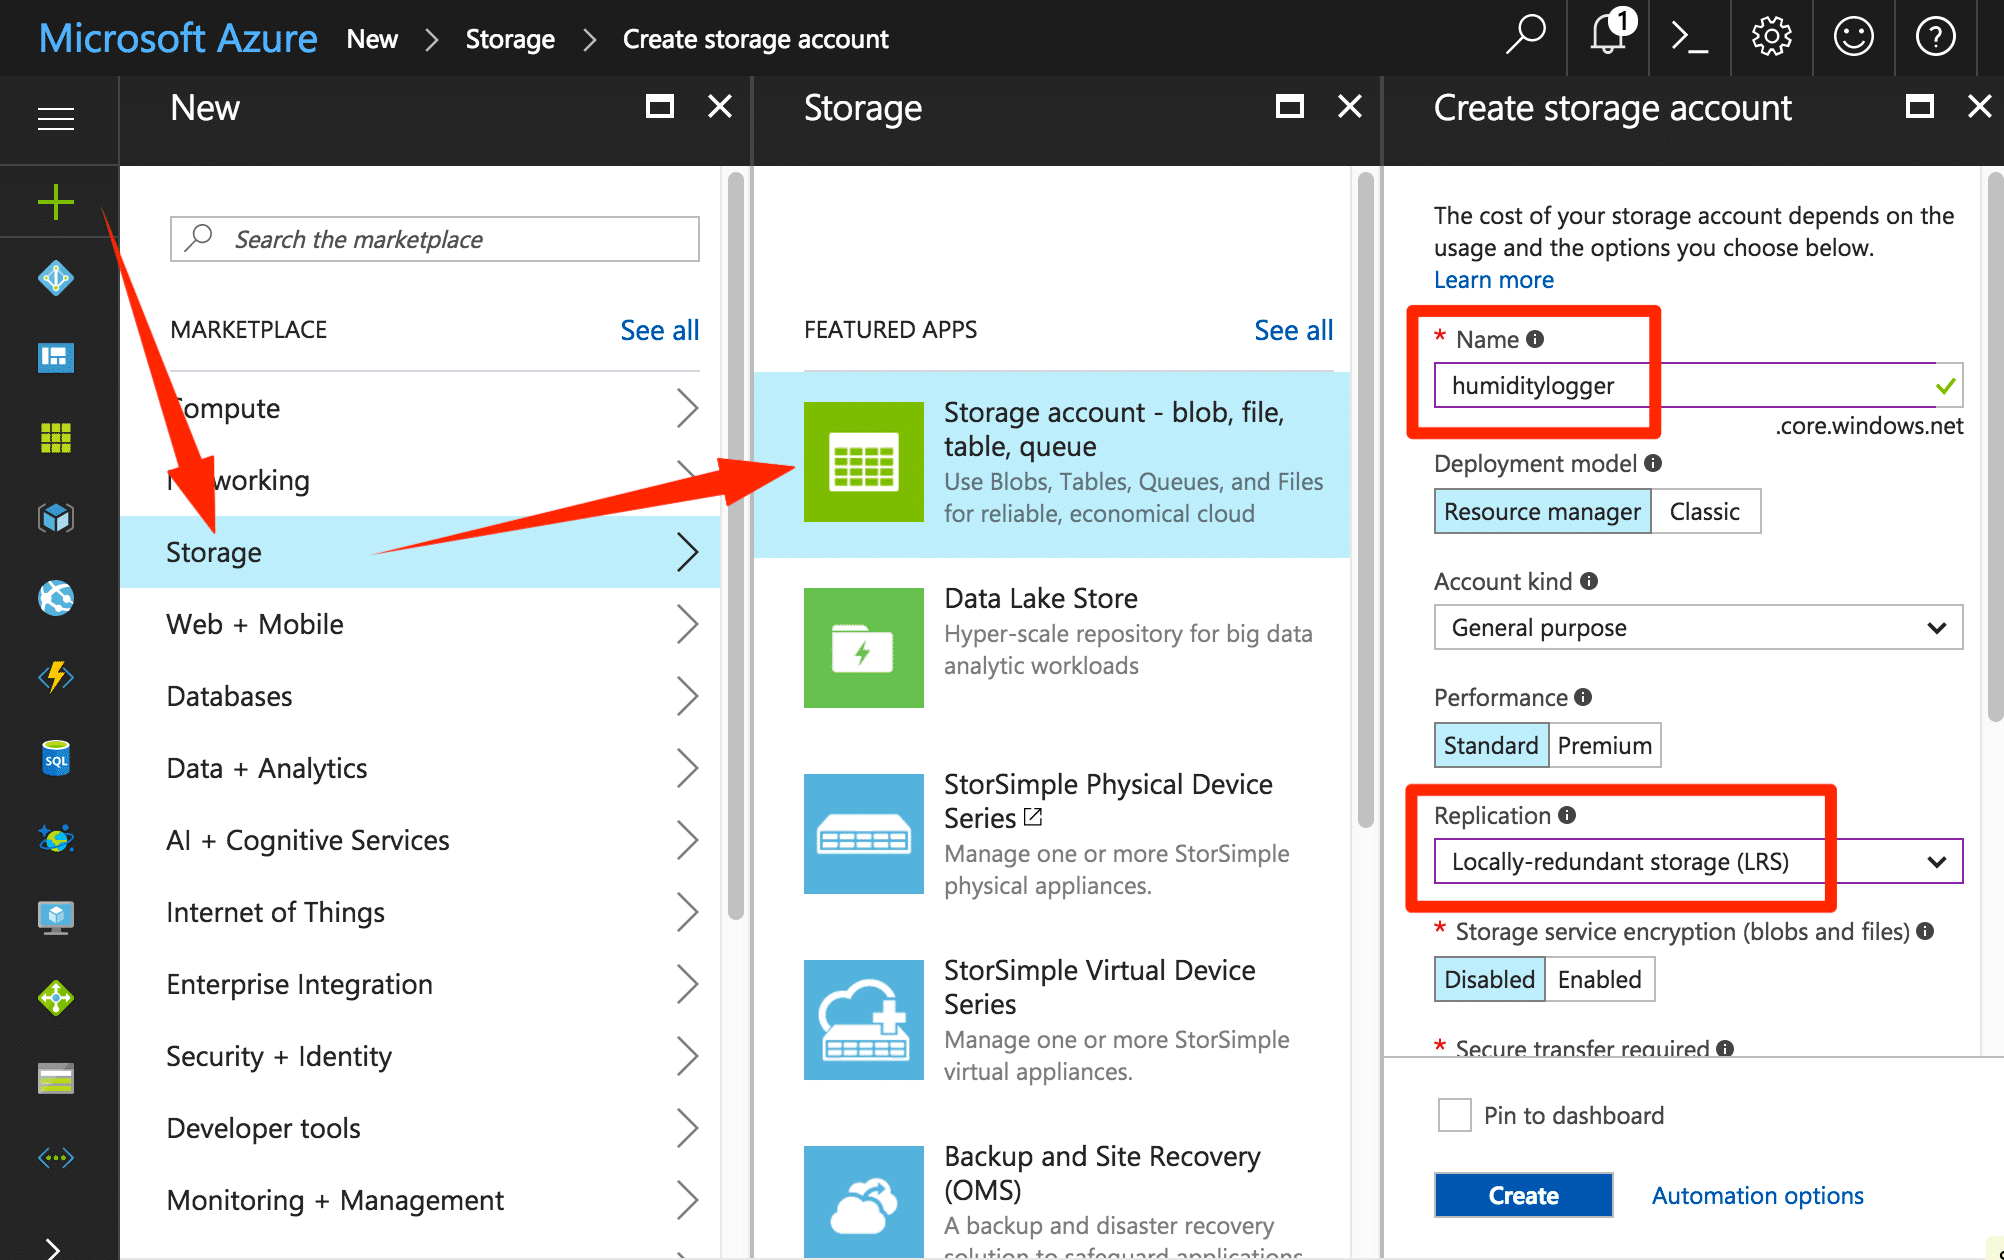Viewport: 2004px width, 1260px height.
Task: Select Developer tools category
Action: (420, 1128)
